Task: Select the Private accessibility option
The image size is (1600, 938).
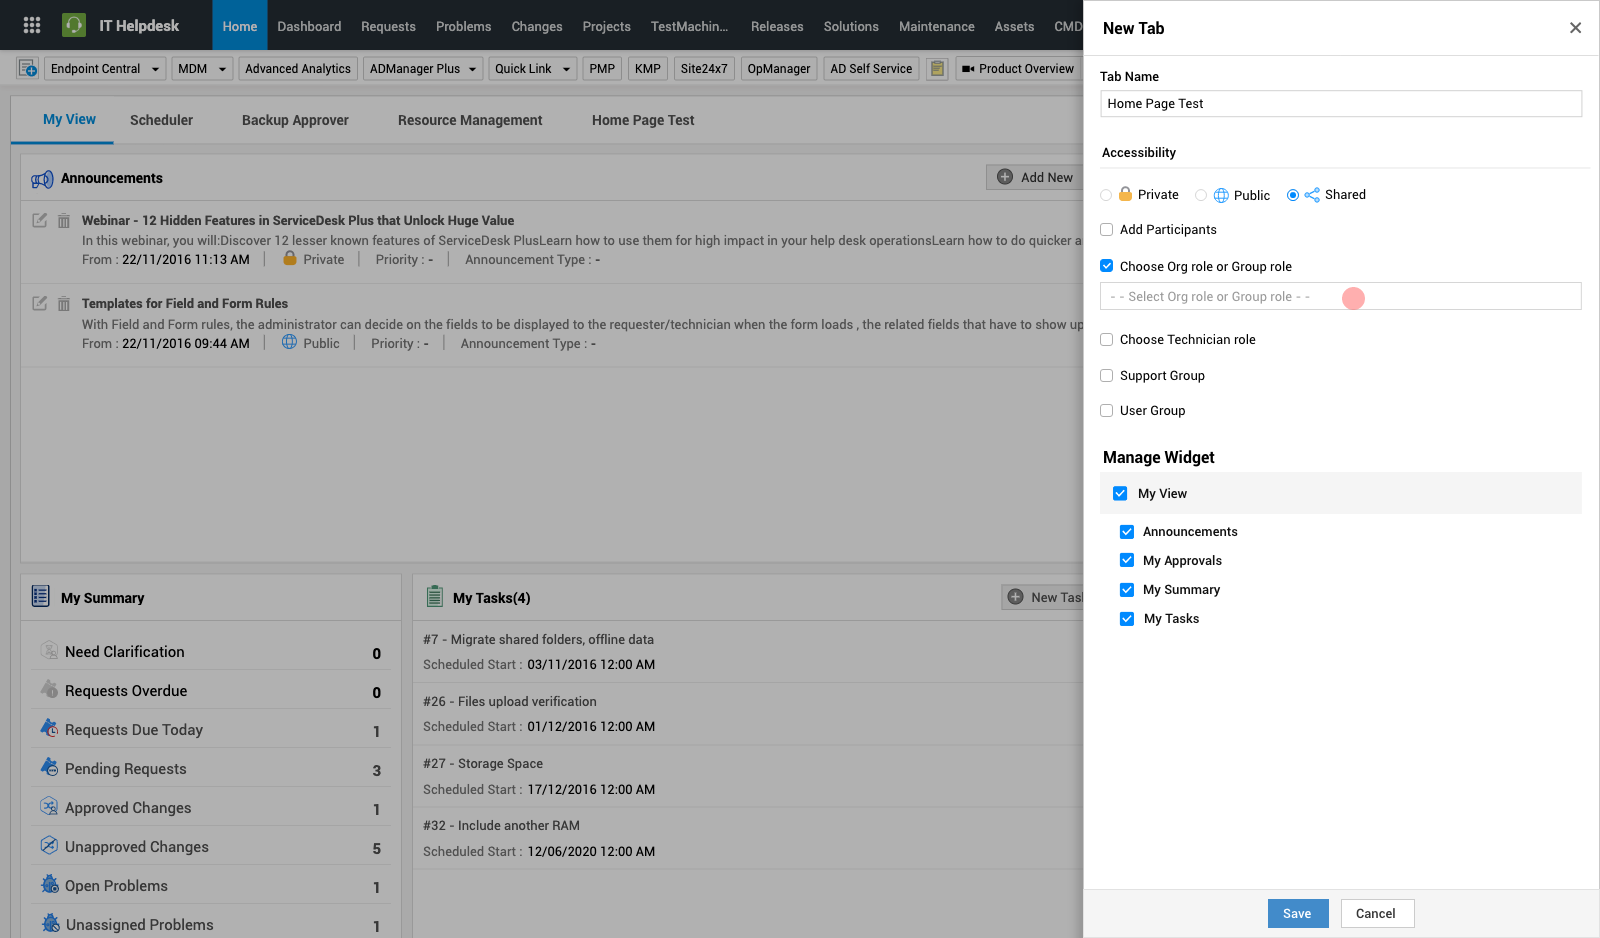Action: 1106,194
